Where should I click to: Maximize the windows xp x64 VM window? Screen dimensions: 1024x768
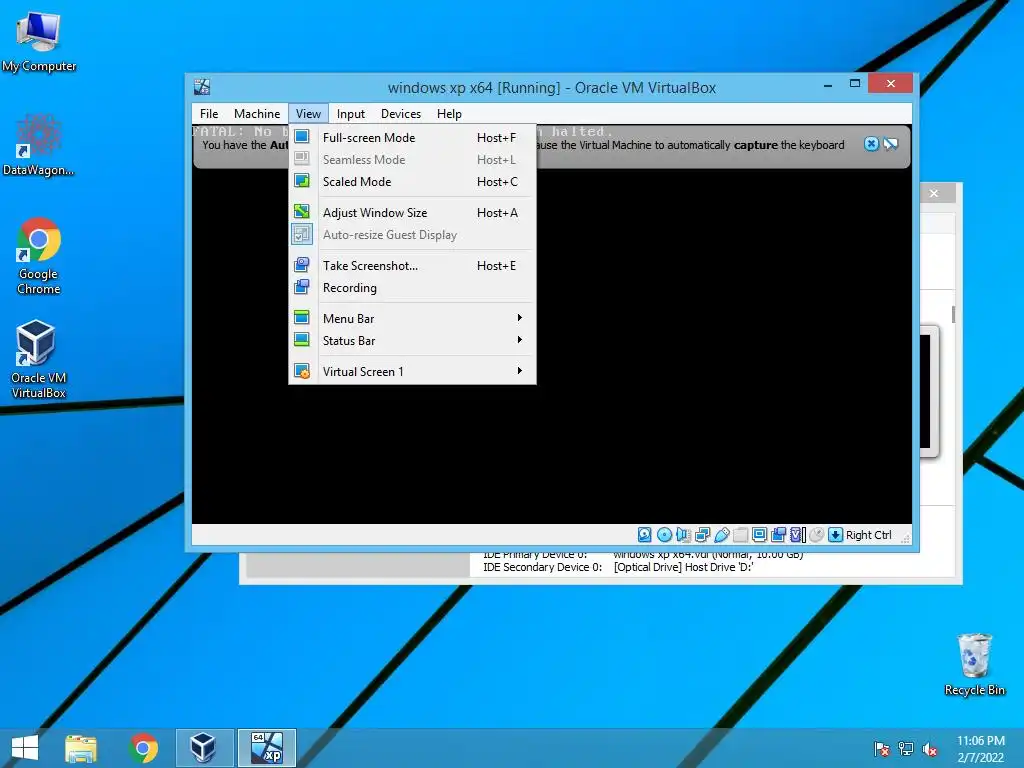pyautogui.click(x=855, y=84)
